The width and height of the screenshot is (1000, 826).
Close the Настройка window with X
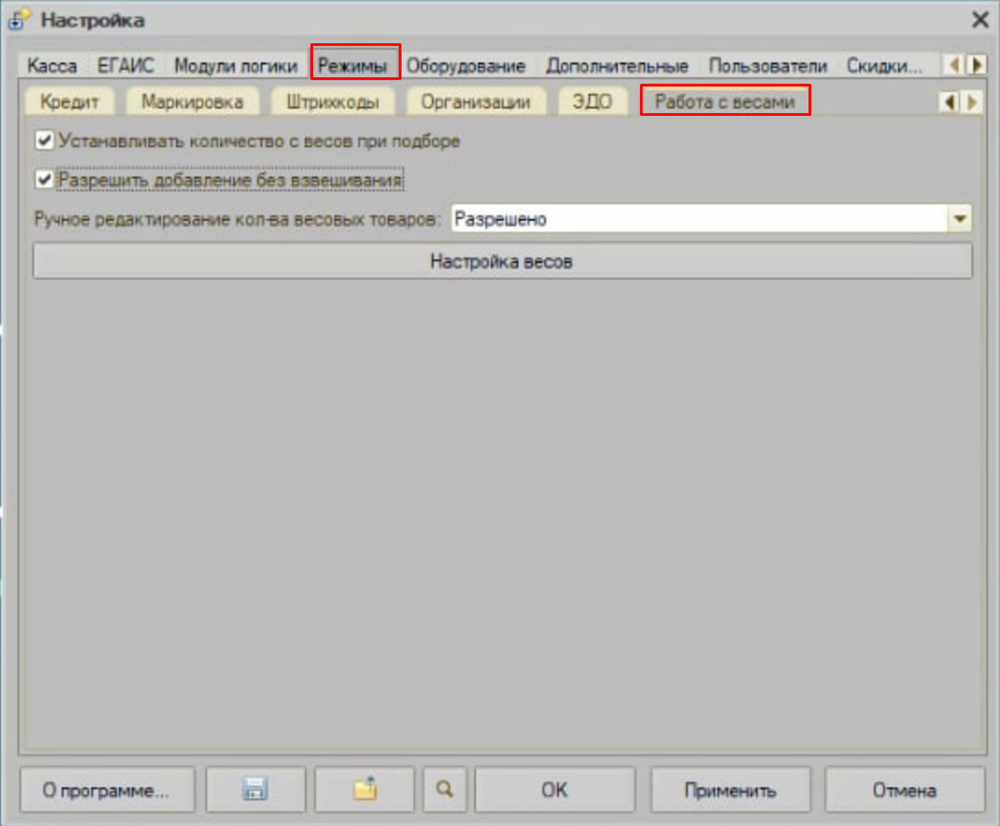(x=979, y=19)
